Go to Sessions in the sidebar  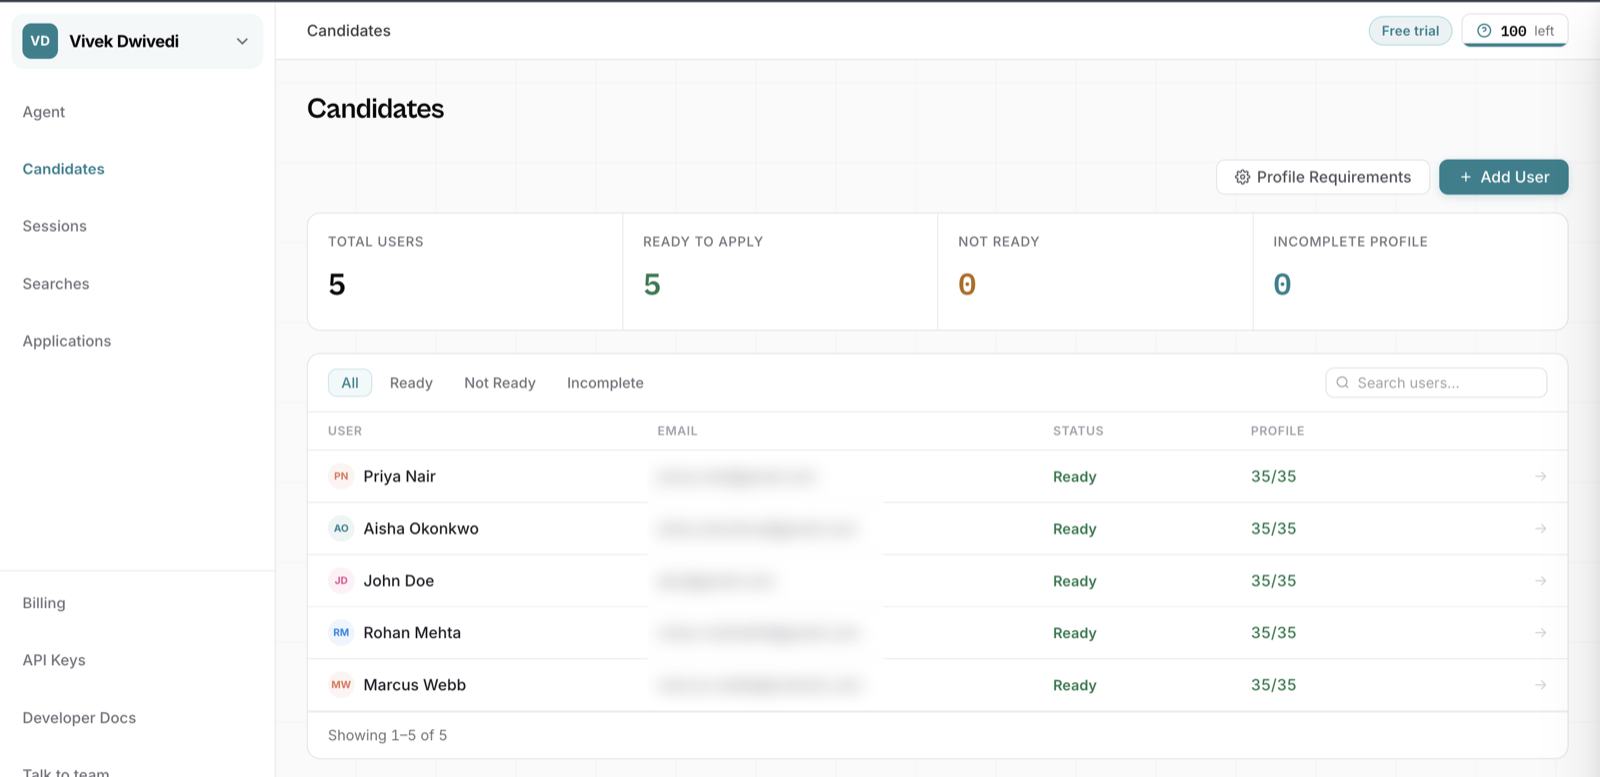pos(54,226)
